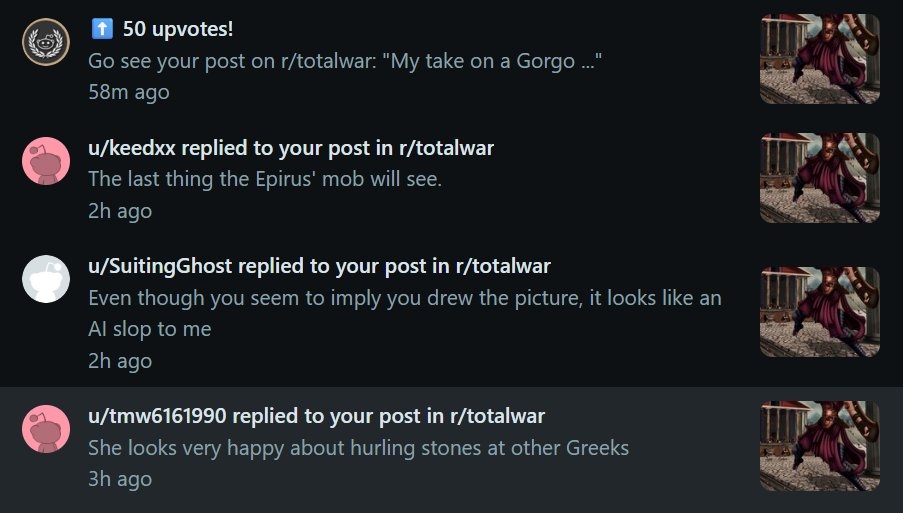The height and width of the screenshot is (513, 903).
Task: Click the reply about hurling stones at other Greeks
Action: pyautogui.click(x=358, y=447)
